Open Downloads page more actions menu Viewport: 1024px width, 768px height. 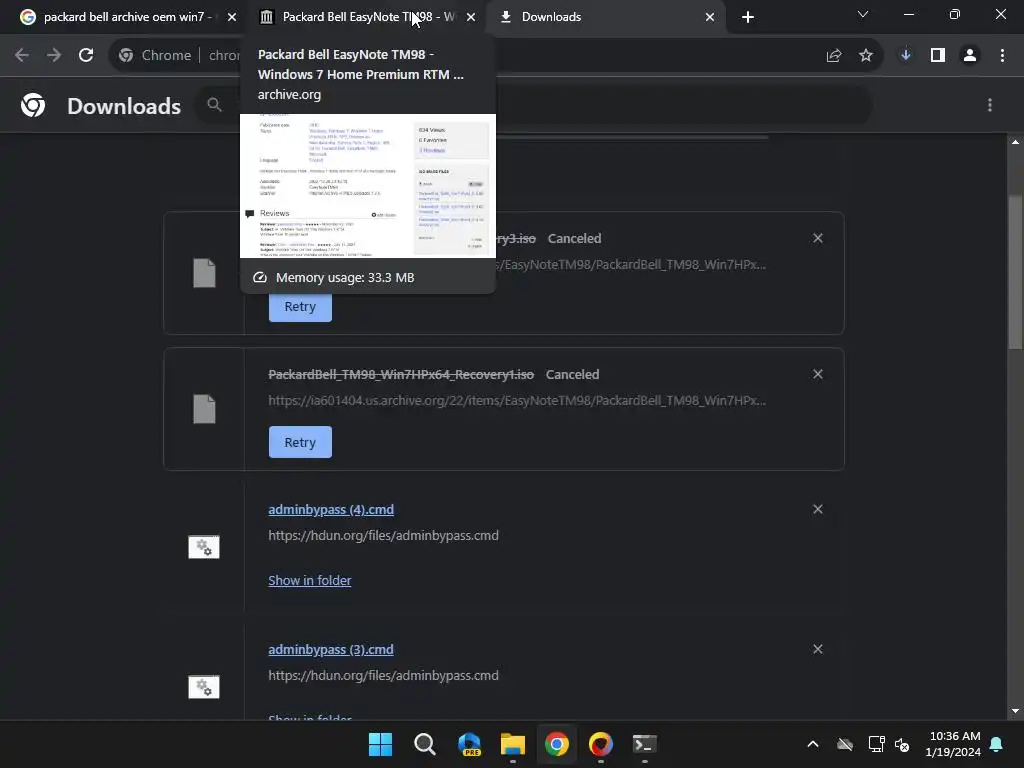click(x=990, y=105)
